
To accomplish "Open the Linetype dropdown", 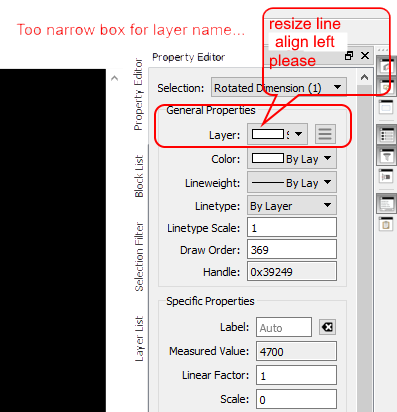I will click(x=292, y=206).
